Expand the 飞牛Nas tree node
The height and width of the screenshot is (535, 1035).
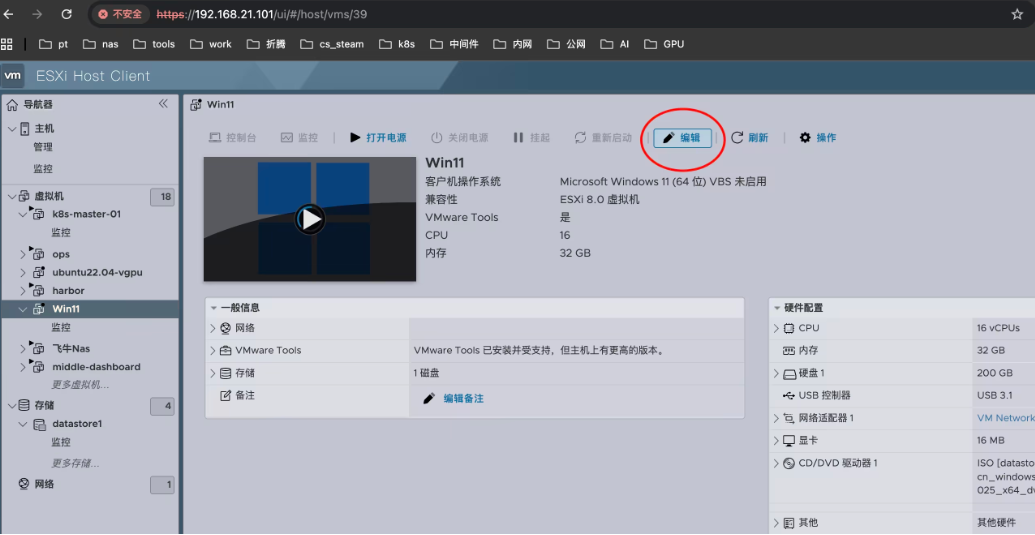(23, 348)
